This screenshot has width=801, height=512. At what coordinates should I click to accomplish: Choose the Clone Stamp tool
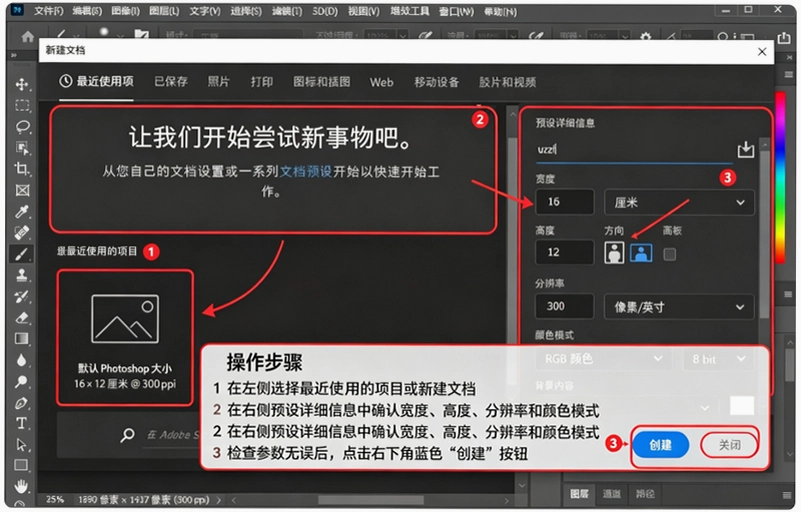click(x=21, y=275)
